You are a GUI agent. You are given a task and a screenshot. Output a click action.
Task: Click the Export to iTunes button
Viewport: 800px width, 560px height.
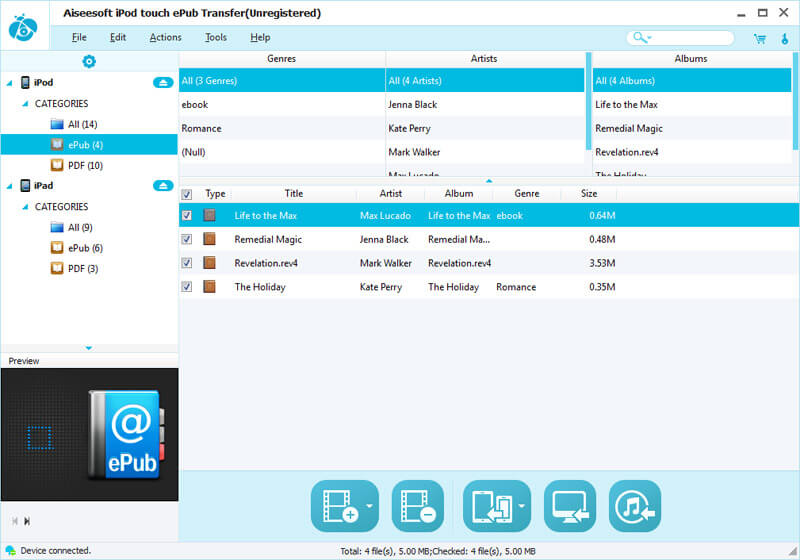click(635, 506)
